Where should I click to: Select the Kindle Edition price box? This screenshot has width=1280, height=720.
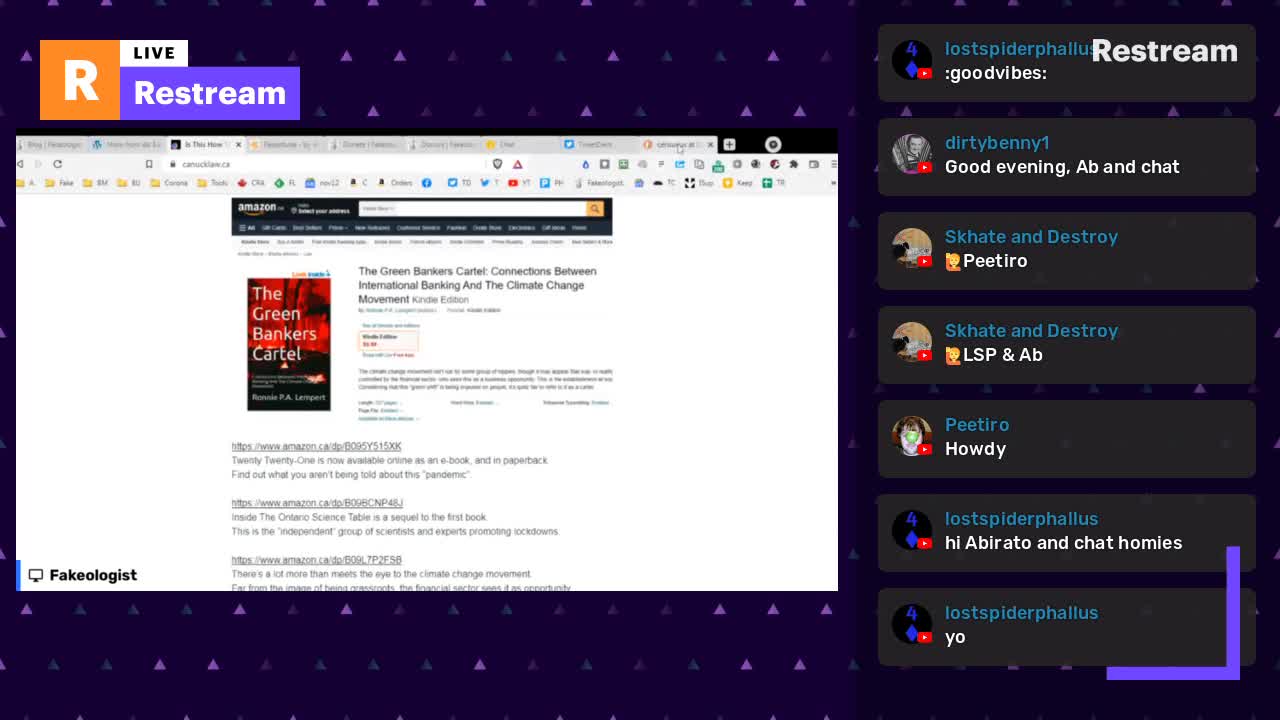point(388,341)
